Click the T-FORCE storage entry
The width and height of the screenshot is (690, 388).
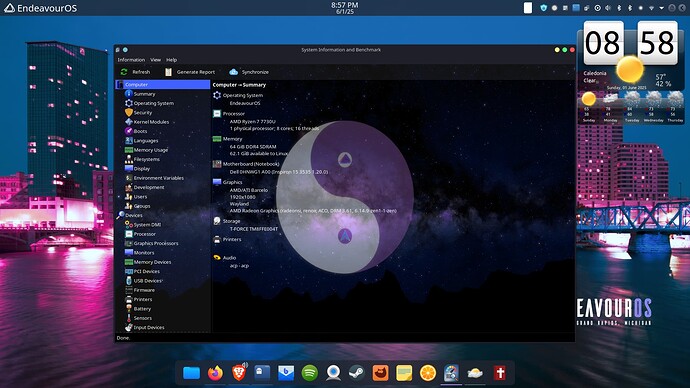point(253,229)
